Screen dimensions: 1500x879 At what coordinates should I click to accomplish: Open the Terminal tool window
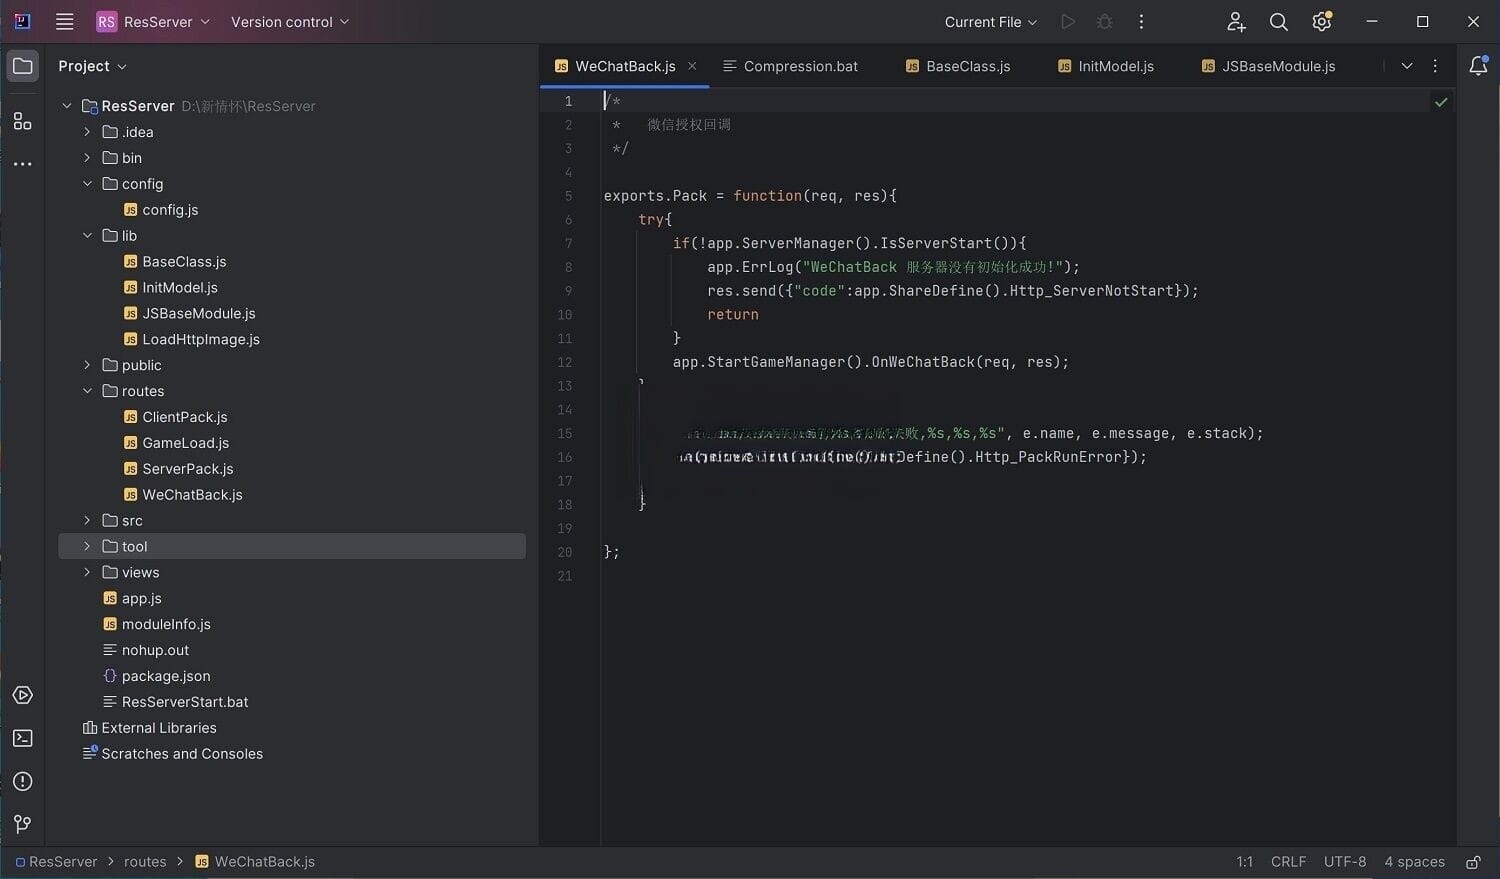click(22, 738)
